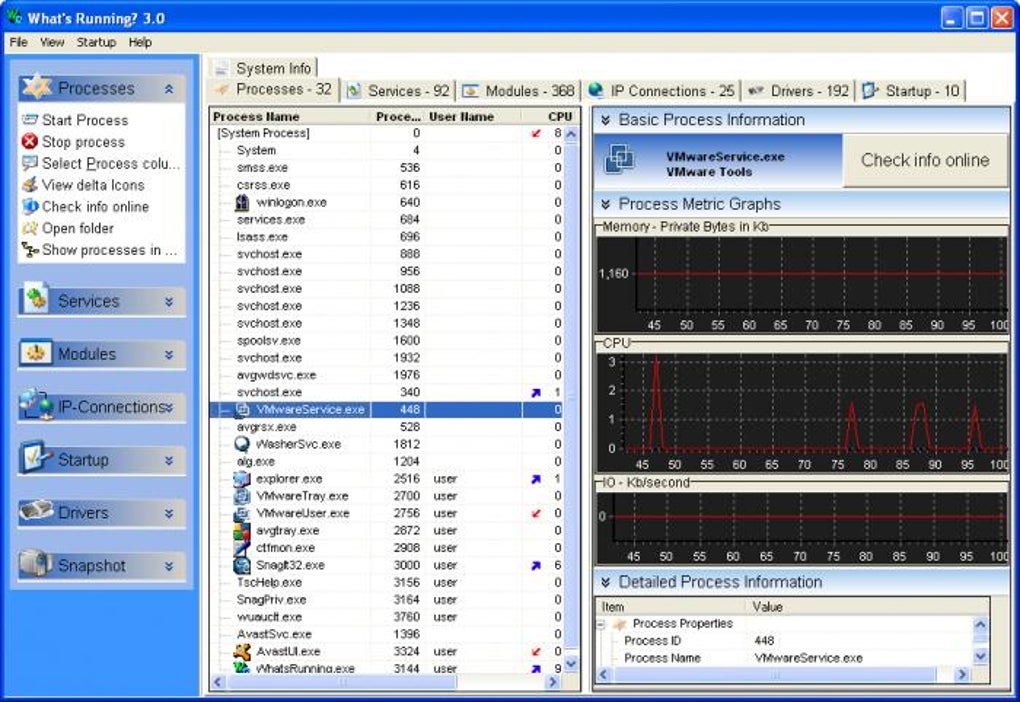The height and width of the screenshot is (702, 1020).
Task: Click the red Stop process icon
Action: (29, 142)
